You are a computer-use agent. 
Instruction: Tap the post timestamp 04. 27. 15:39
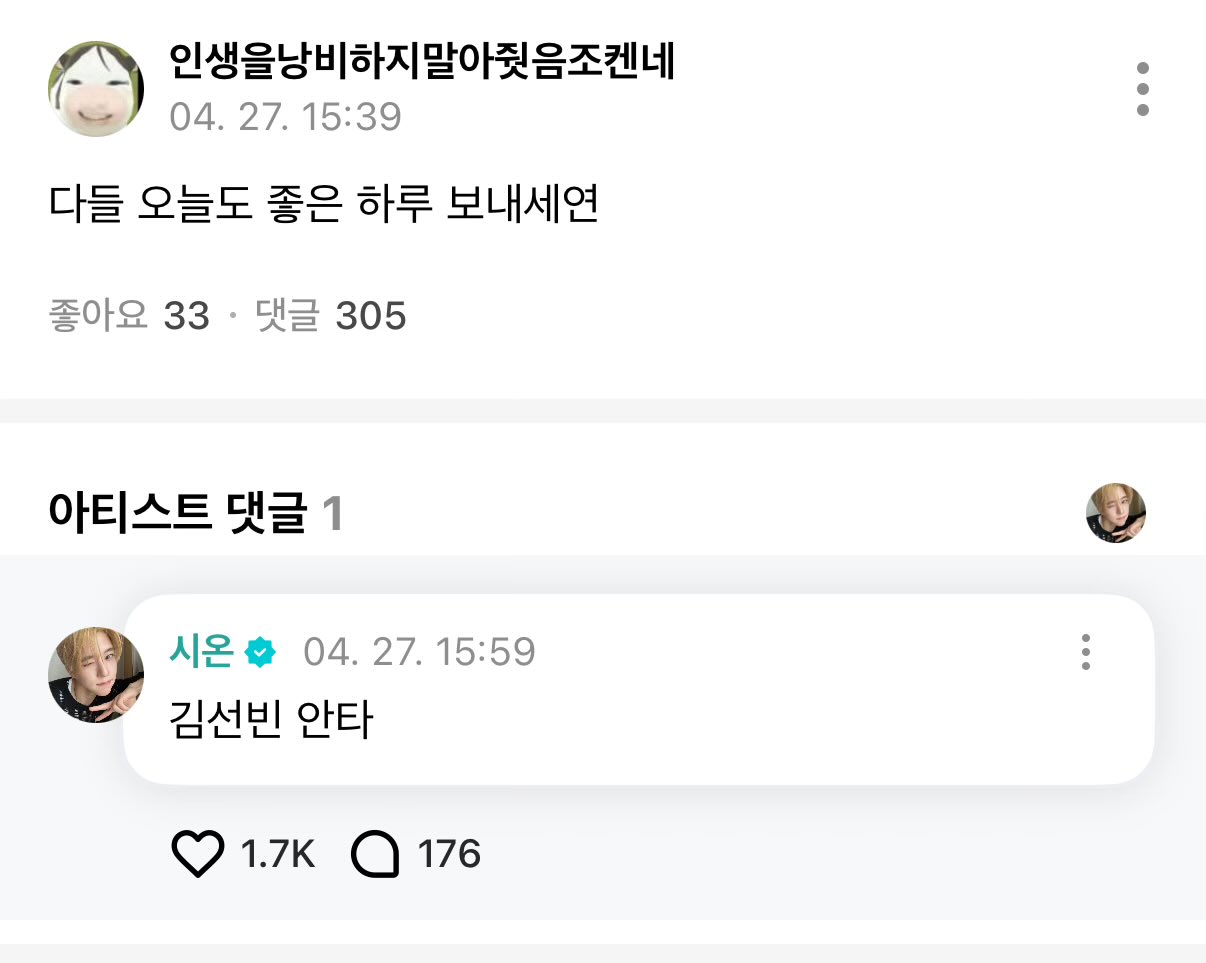(285, 117)
